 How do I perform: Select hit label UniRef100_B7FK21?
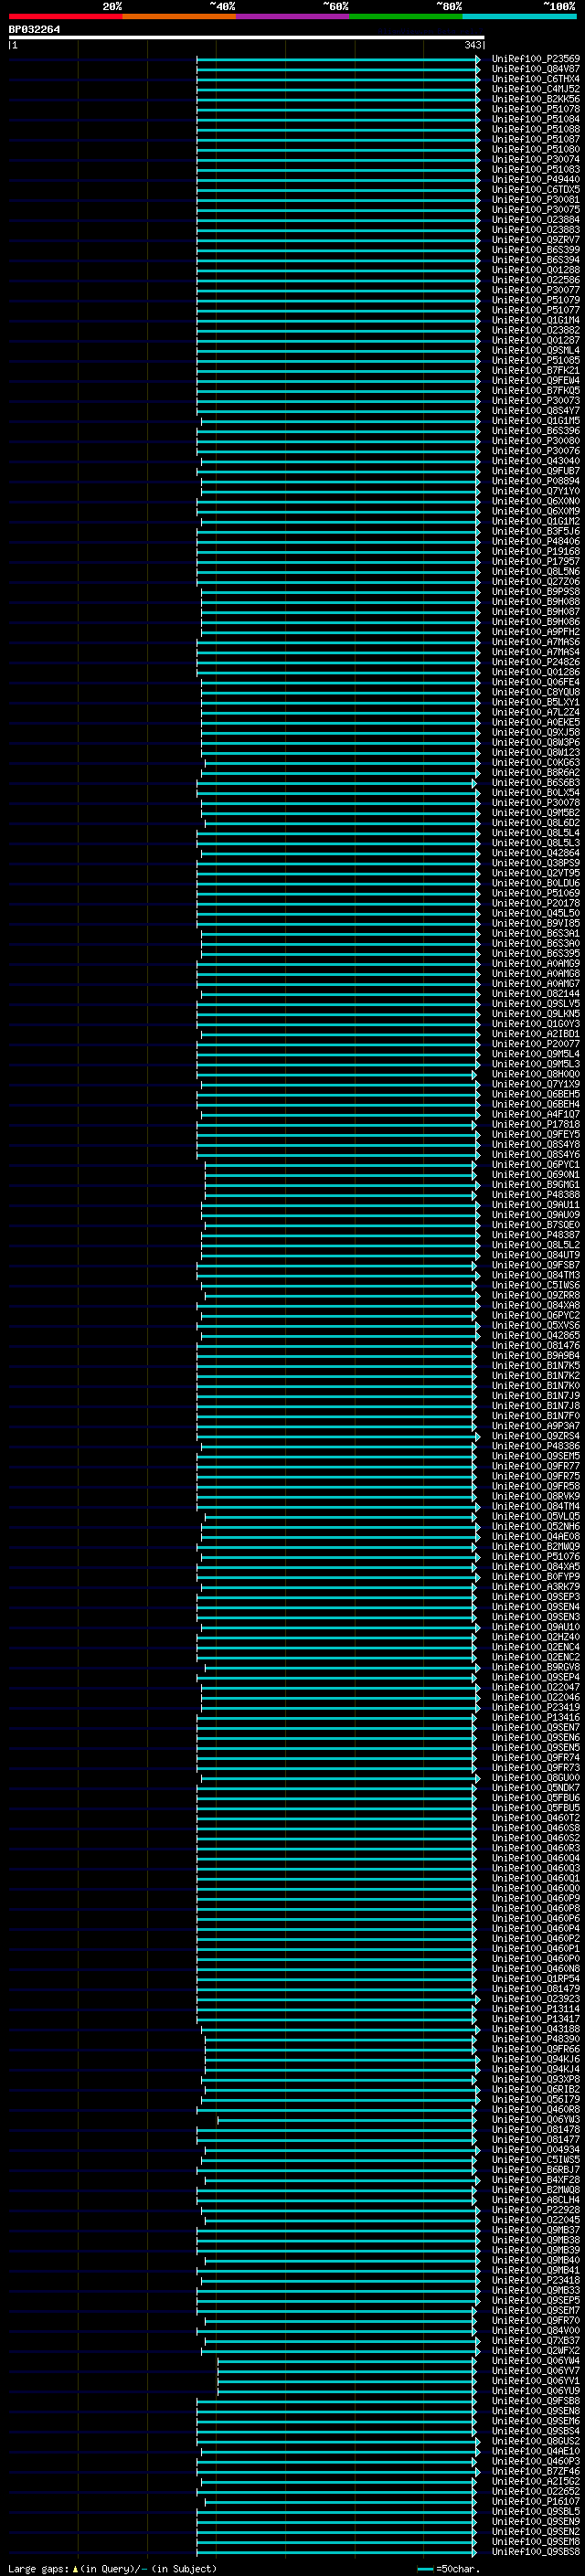[x=536, y=370]
